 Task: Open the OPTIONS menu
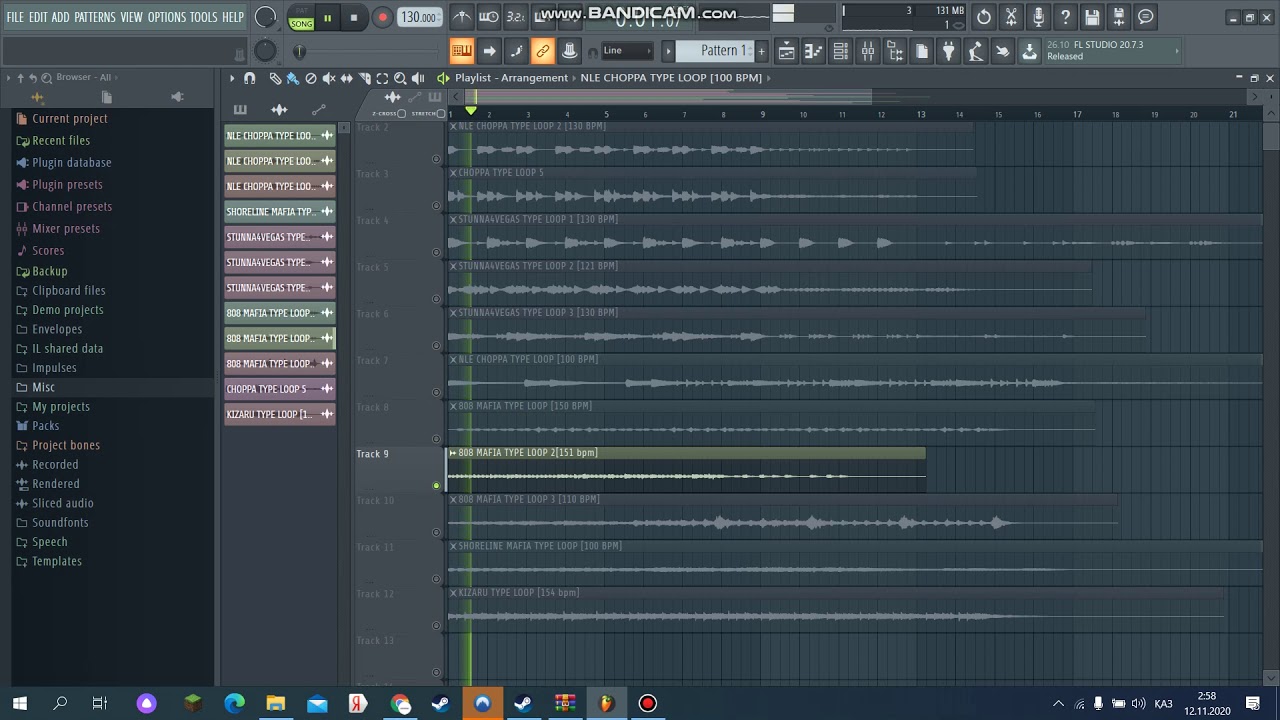click(167, 17)
